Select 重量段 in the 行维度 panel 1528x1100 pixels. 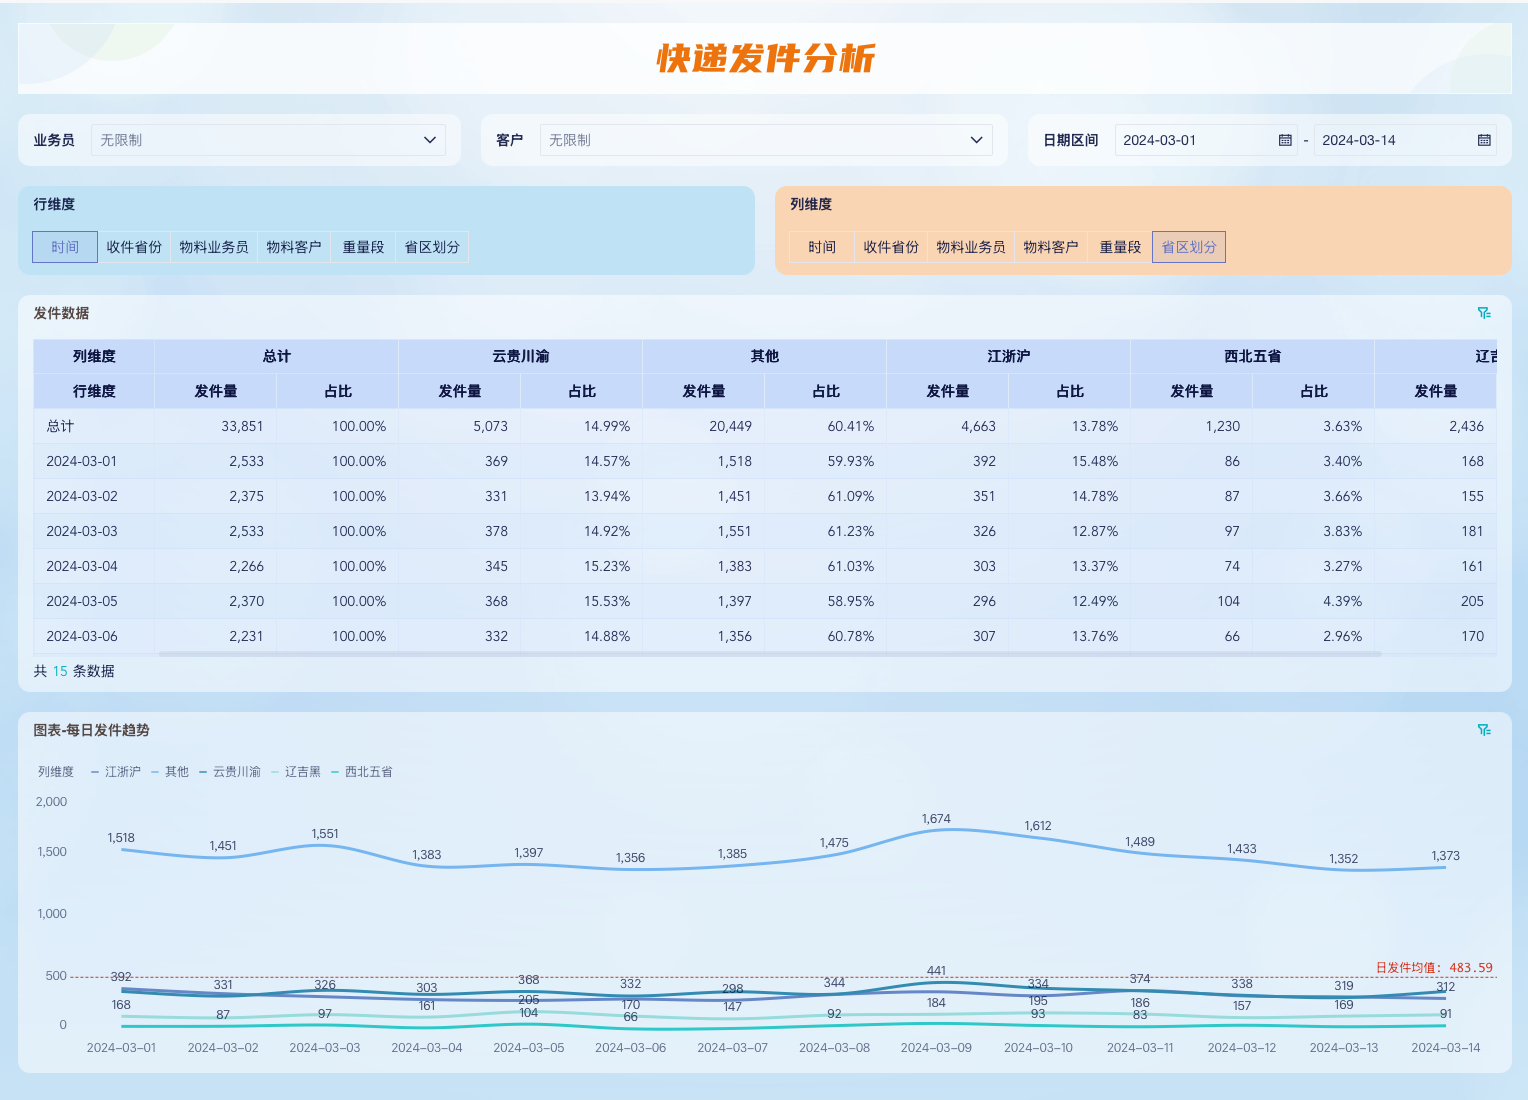(x=363, y=247)
